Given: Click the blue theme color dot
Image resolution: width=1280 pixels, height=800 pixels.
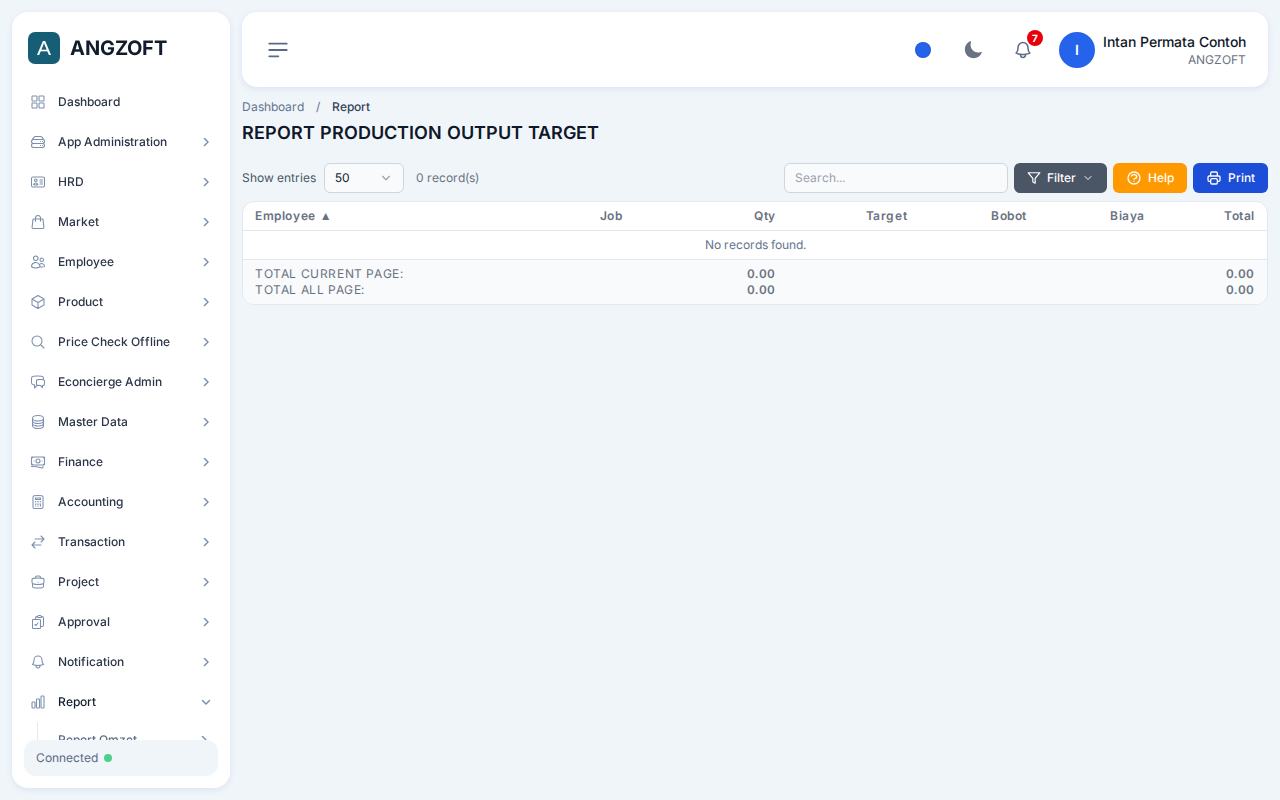Looking at the screenshot, I should [x=923, y=50].
